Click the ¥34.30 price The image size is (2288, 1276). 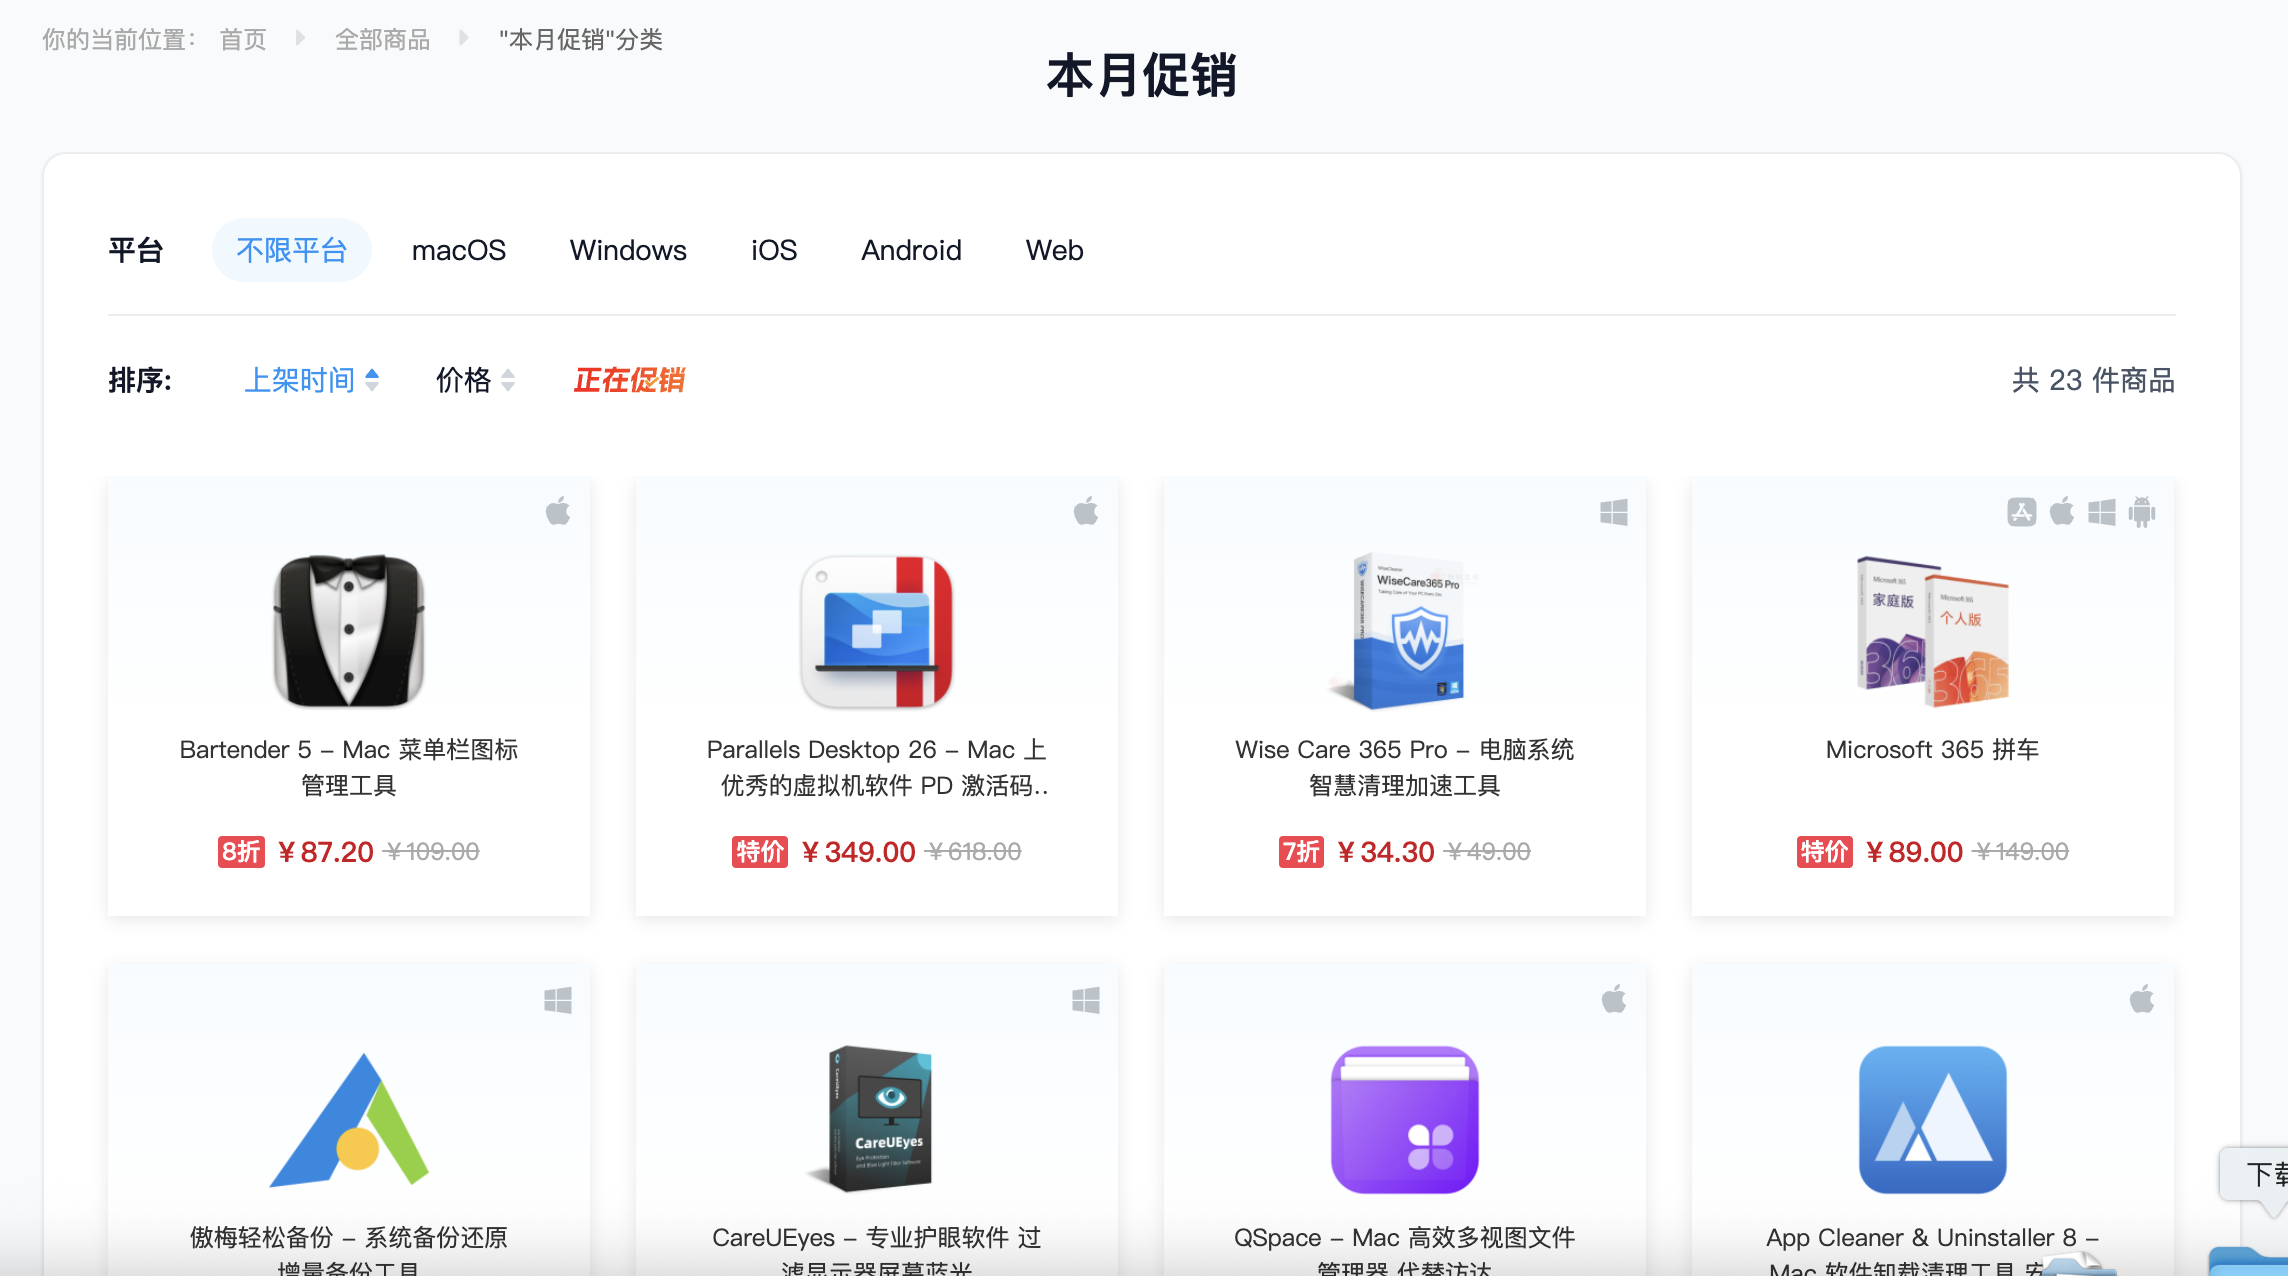point(1385,852)
